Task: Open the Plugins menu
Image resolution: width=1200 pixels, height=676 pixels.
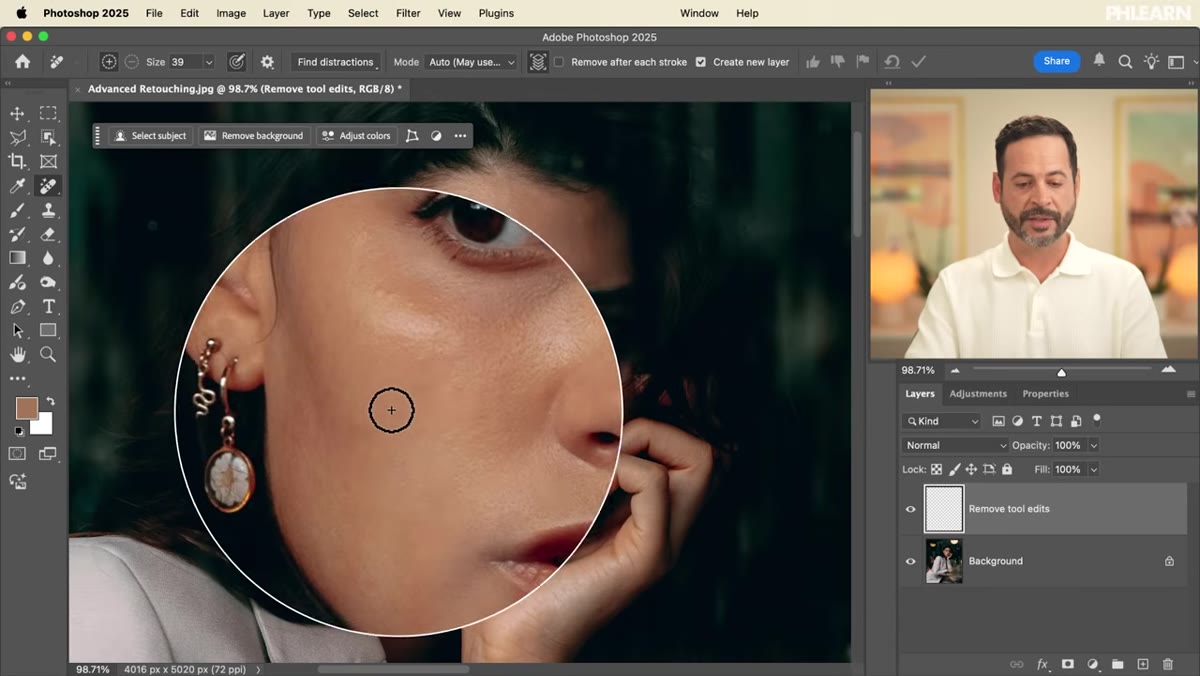Action: point(496,13)
